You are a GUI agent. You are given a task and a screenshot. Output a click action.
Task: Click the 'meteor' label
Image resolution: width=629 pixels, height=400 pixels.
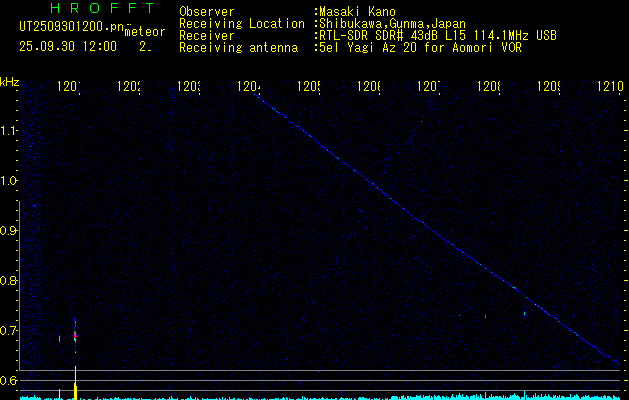tap(145, 32)
